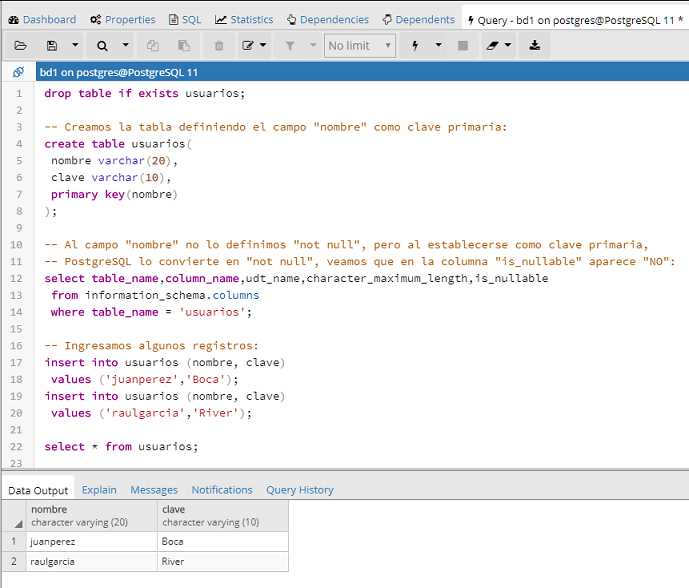
Task: Click the 'select * from usuarios;' line
Action: (x=121, y=446)
